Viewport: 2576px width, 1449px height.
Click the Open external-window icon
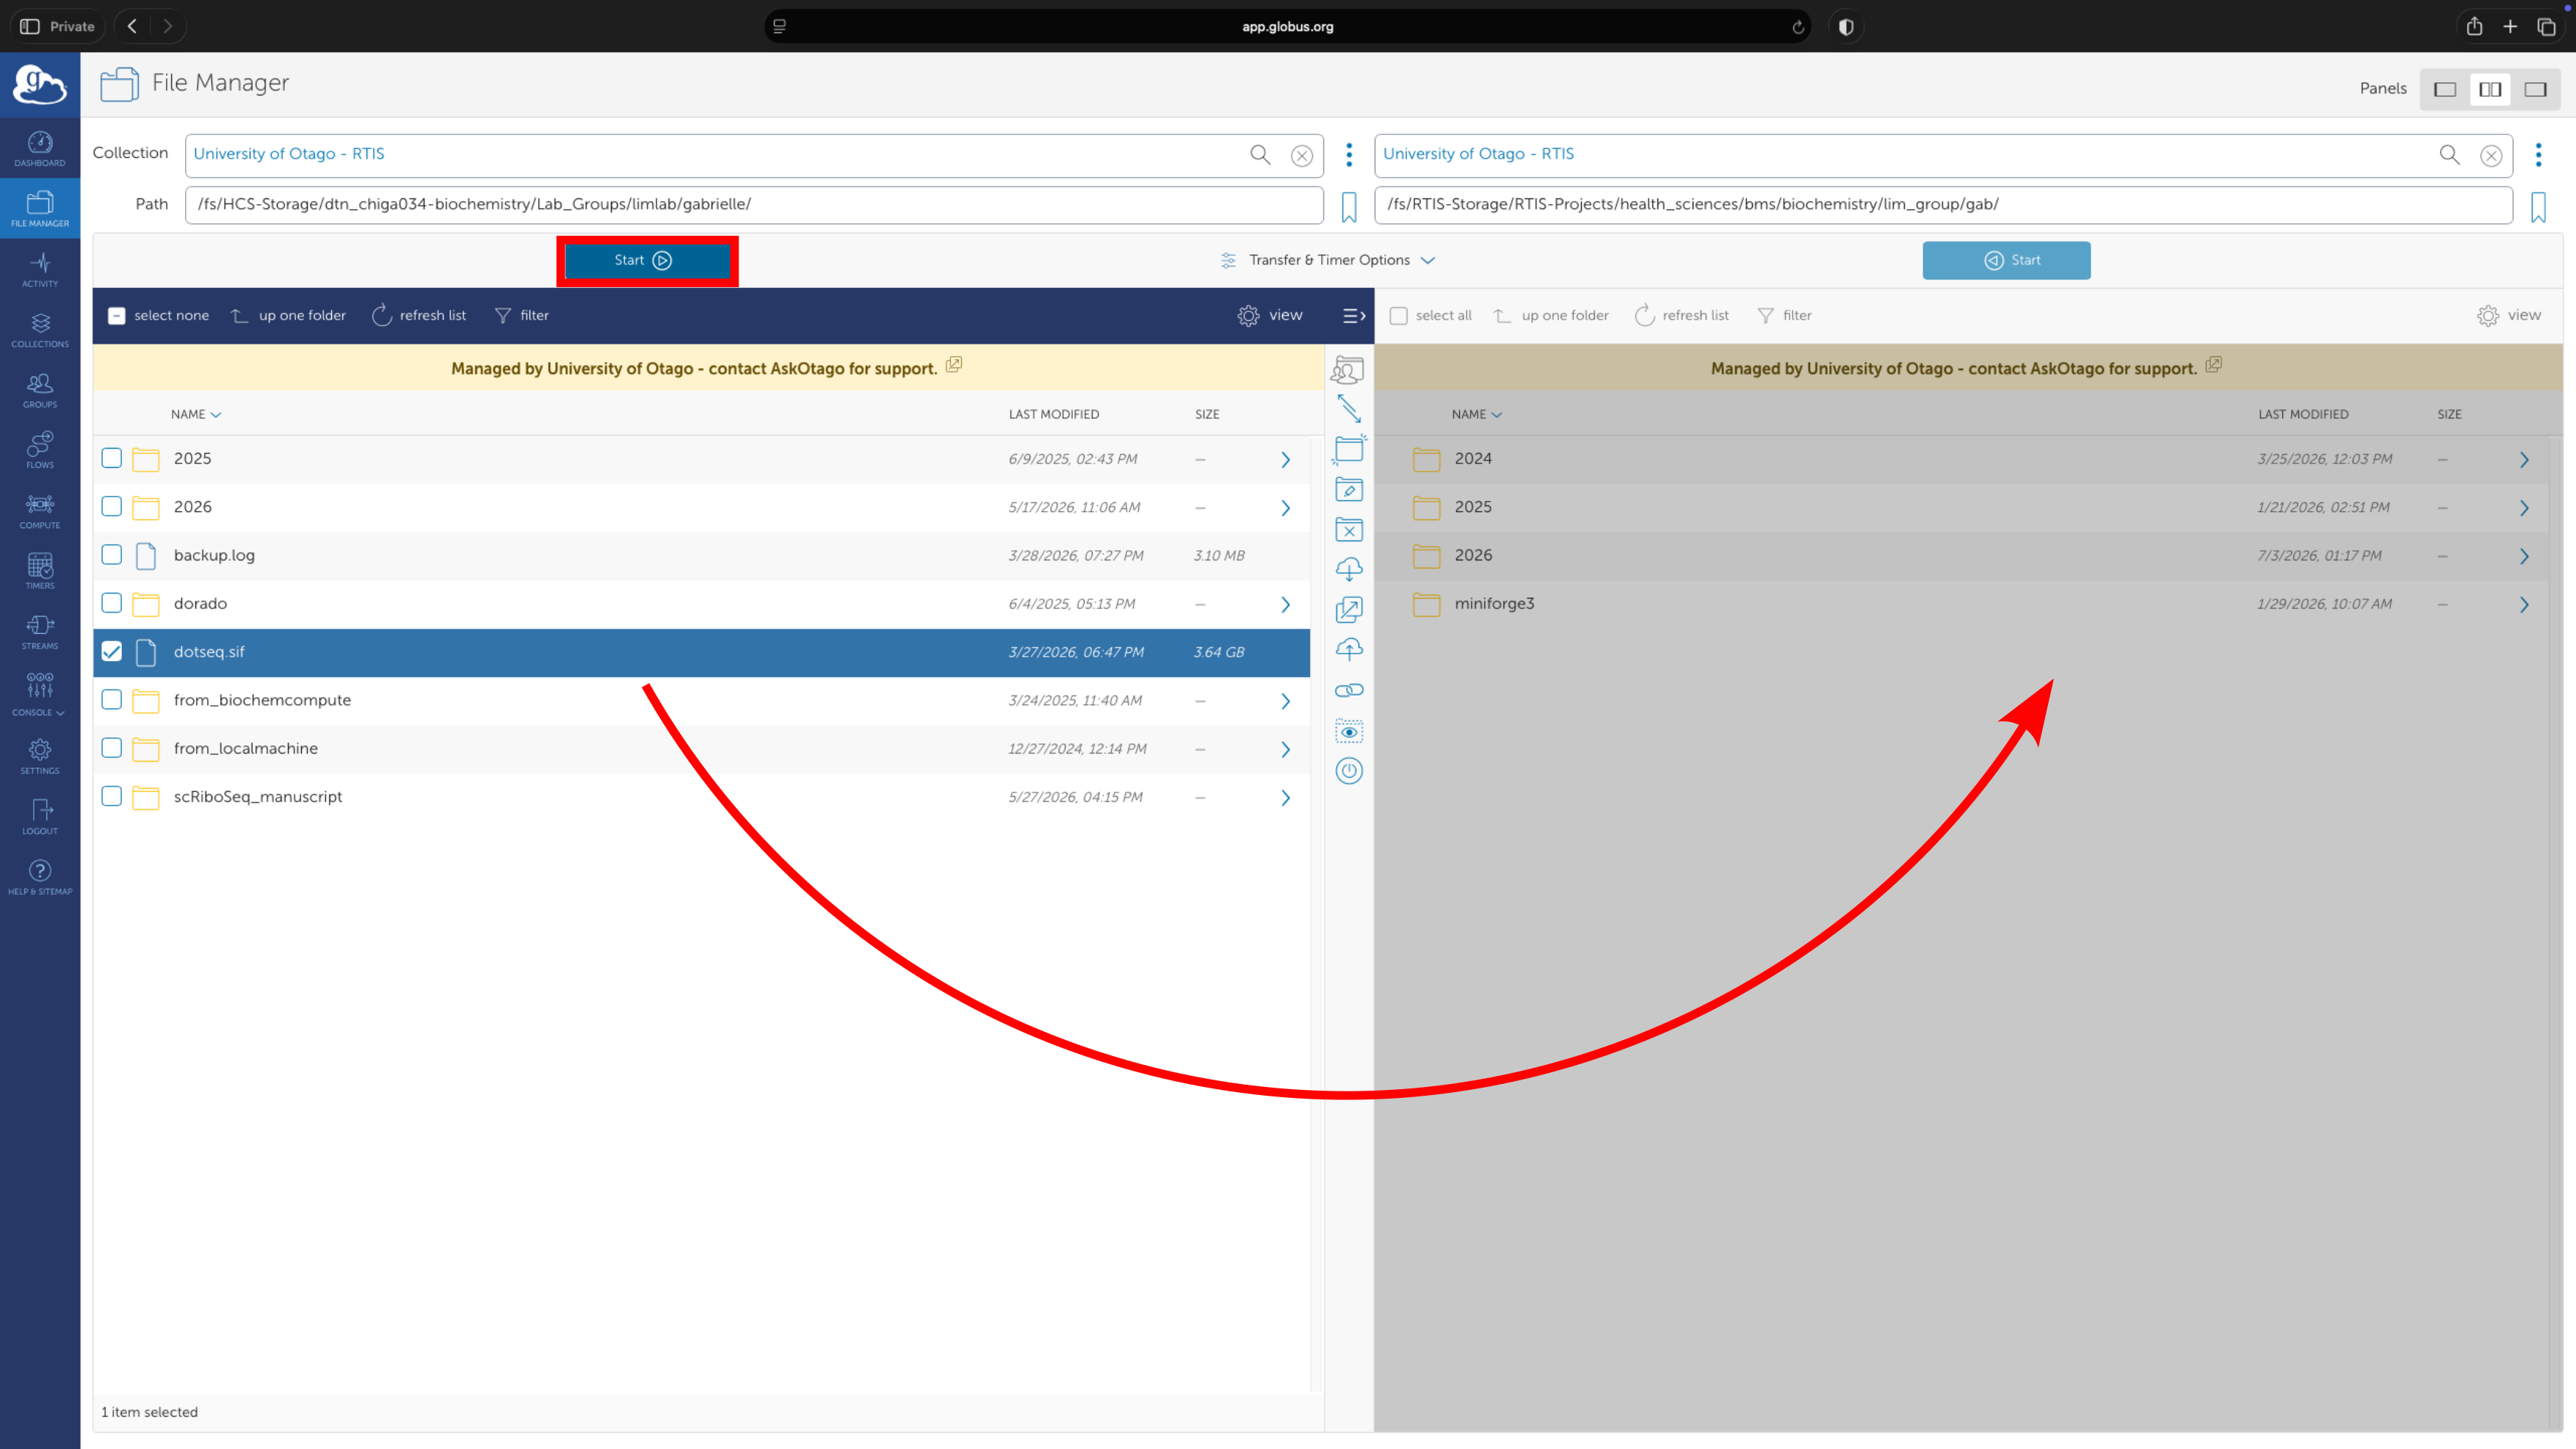pos(1349,610)
